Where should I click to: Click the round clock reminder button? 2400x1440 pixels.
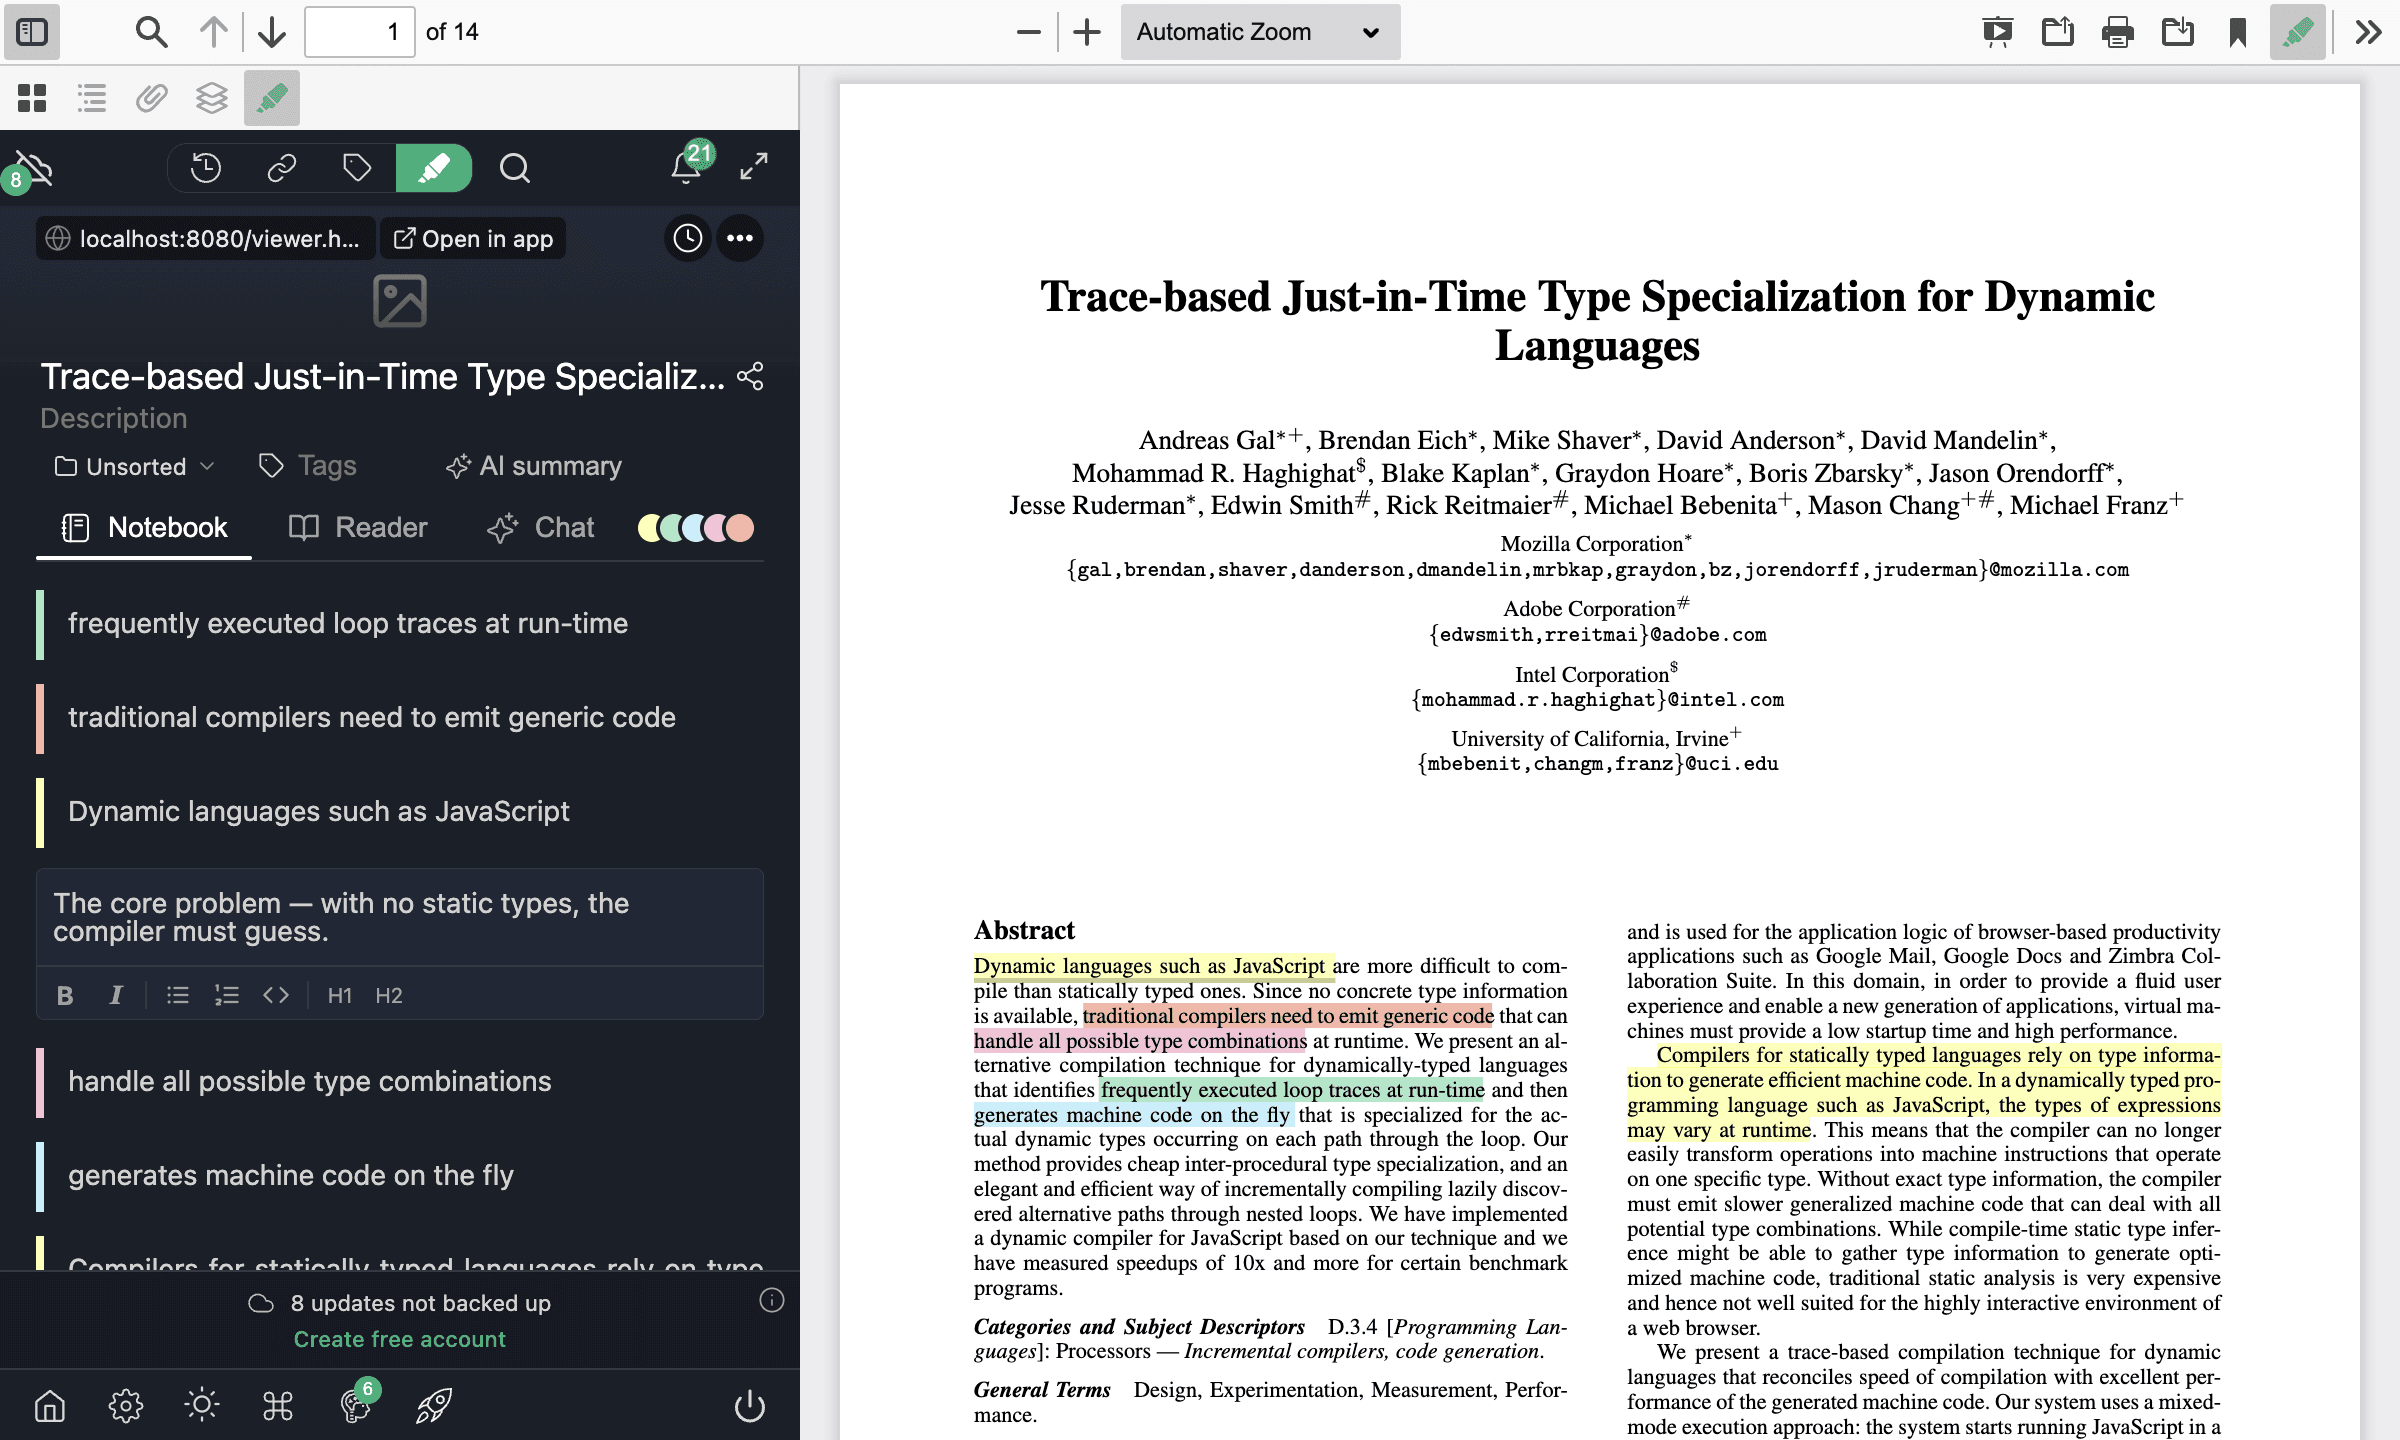click(x=687, y=238)
